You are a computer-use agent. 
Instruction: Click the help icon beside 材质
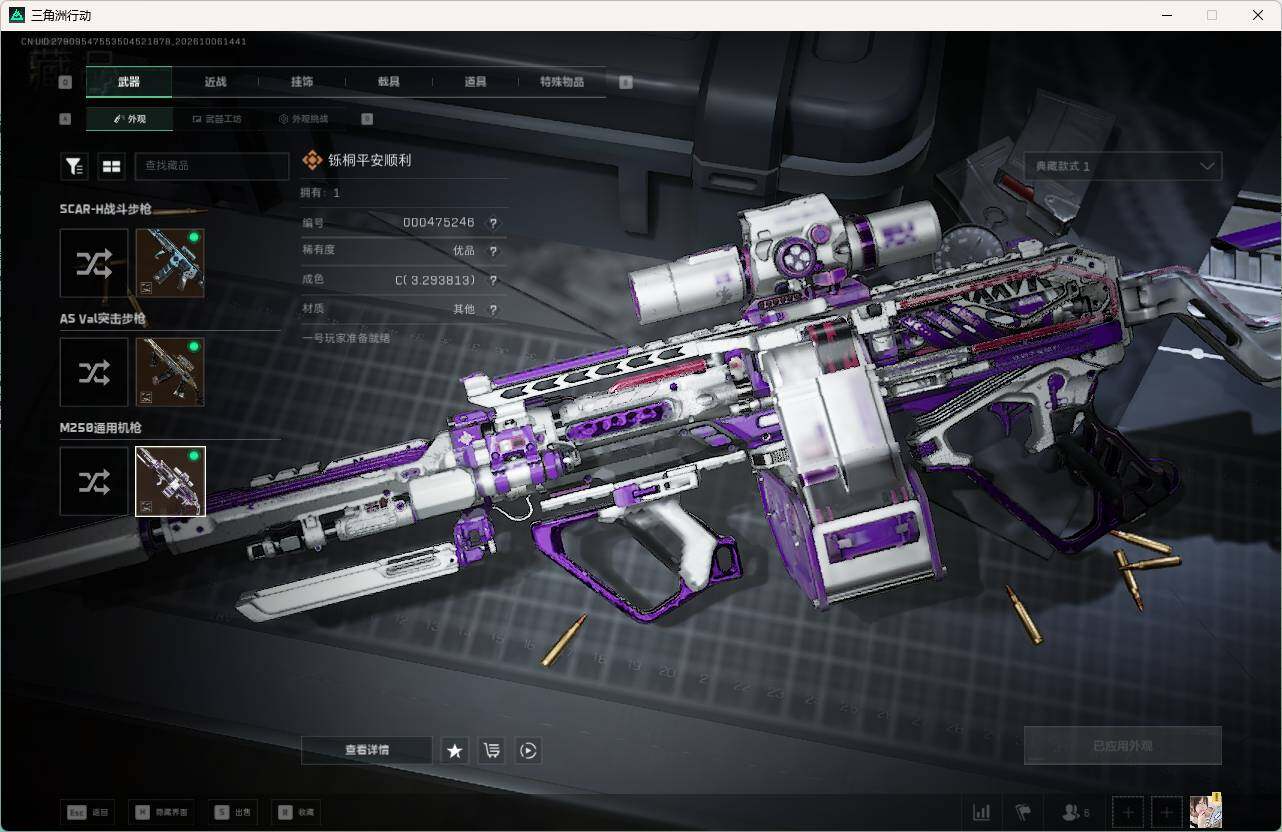[493, 310]
